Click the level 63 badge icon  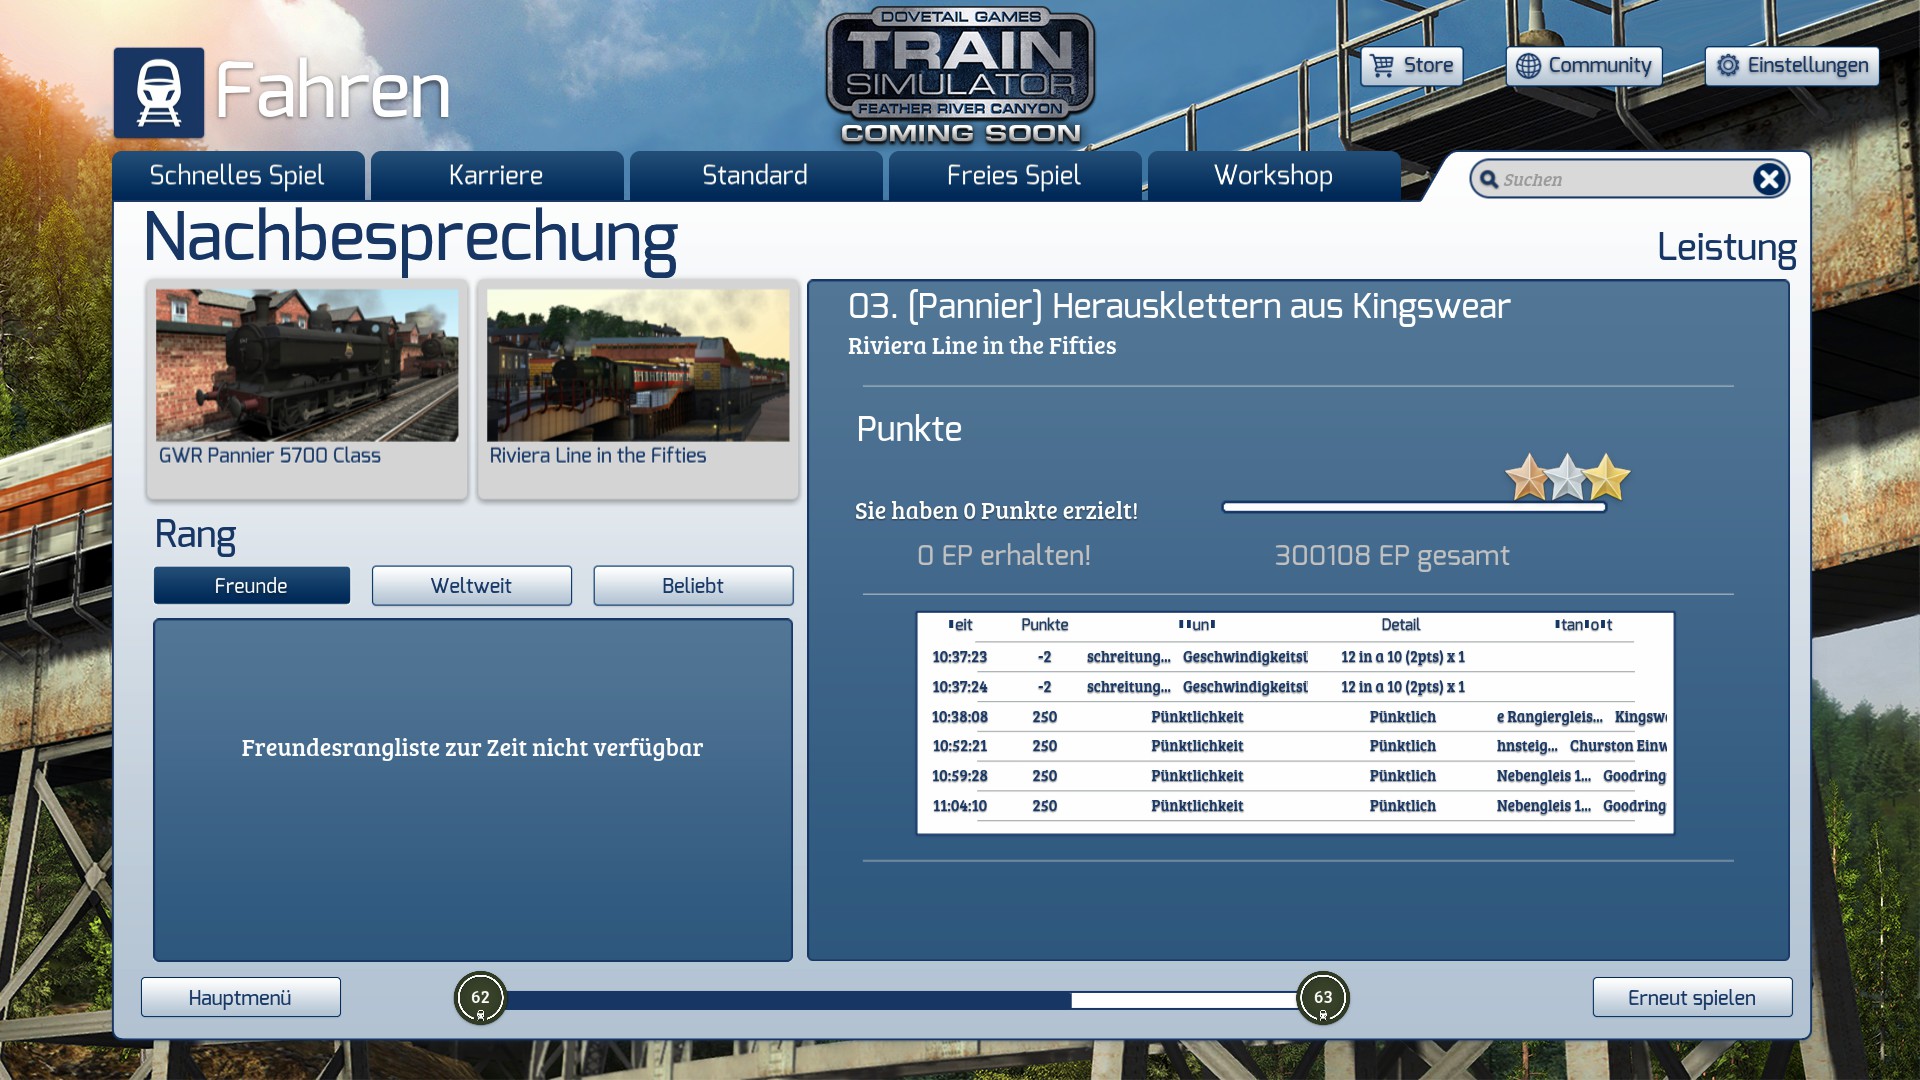[x=1322, y=997]
